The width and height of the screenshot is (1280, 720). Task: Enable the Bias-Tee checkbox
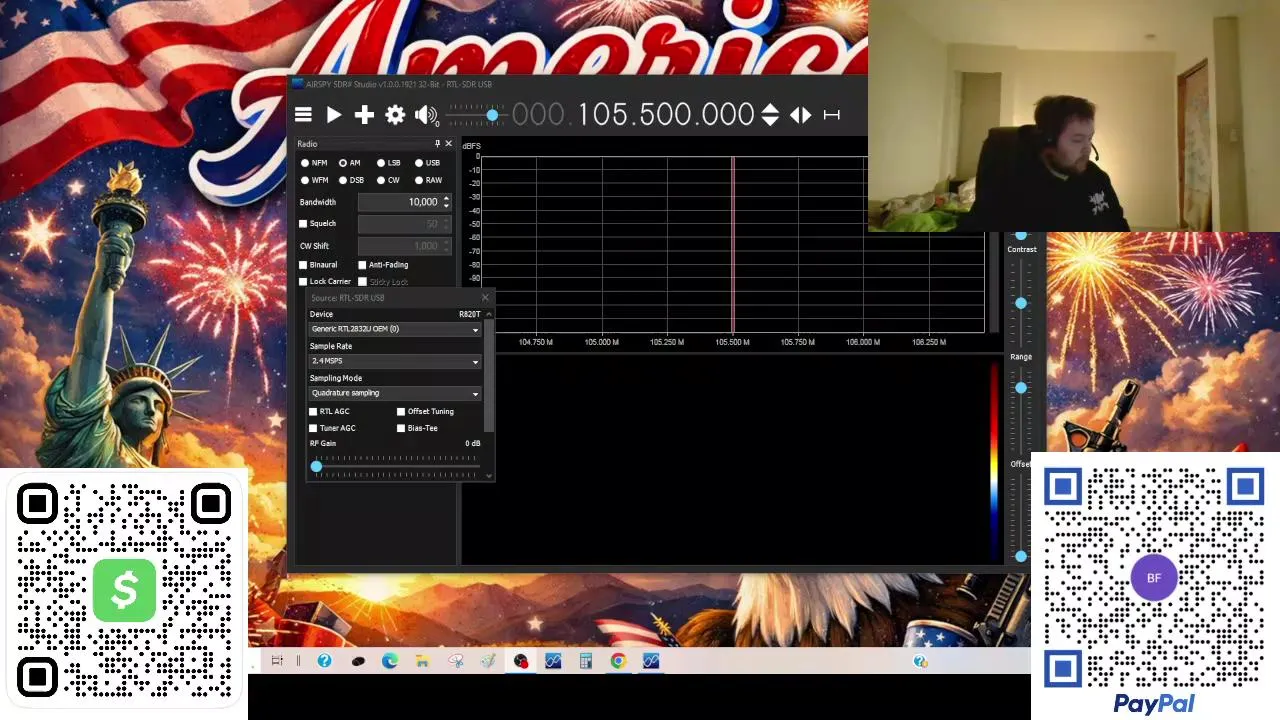(401, 428)
